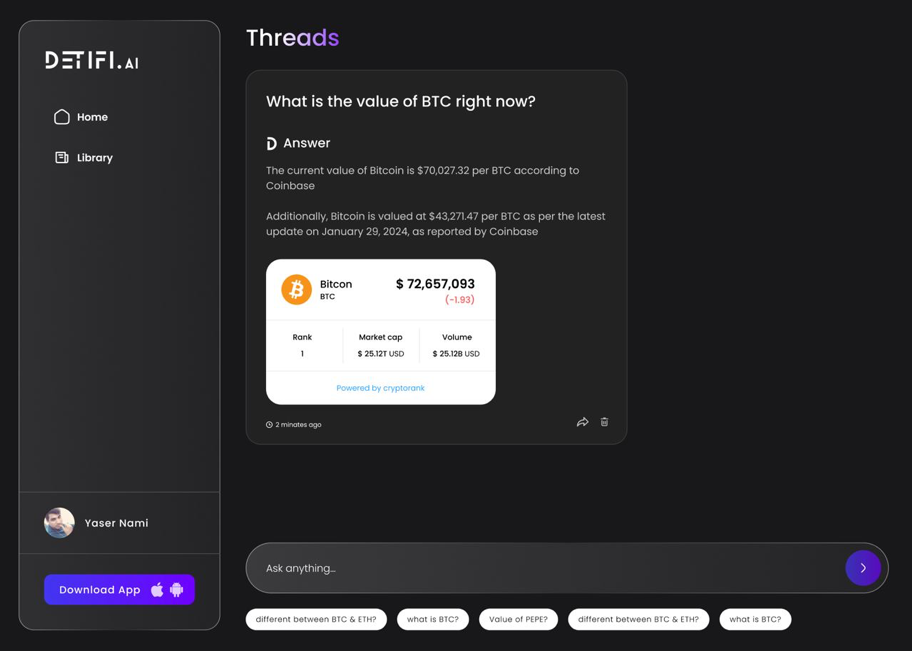Submit query with purple arrow button
Screen dimensions: 912x651
(x=862, y=568)
